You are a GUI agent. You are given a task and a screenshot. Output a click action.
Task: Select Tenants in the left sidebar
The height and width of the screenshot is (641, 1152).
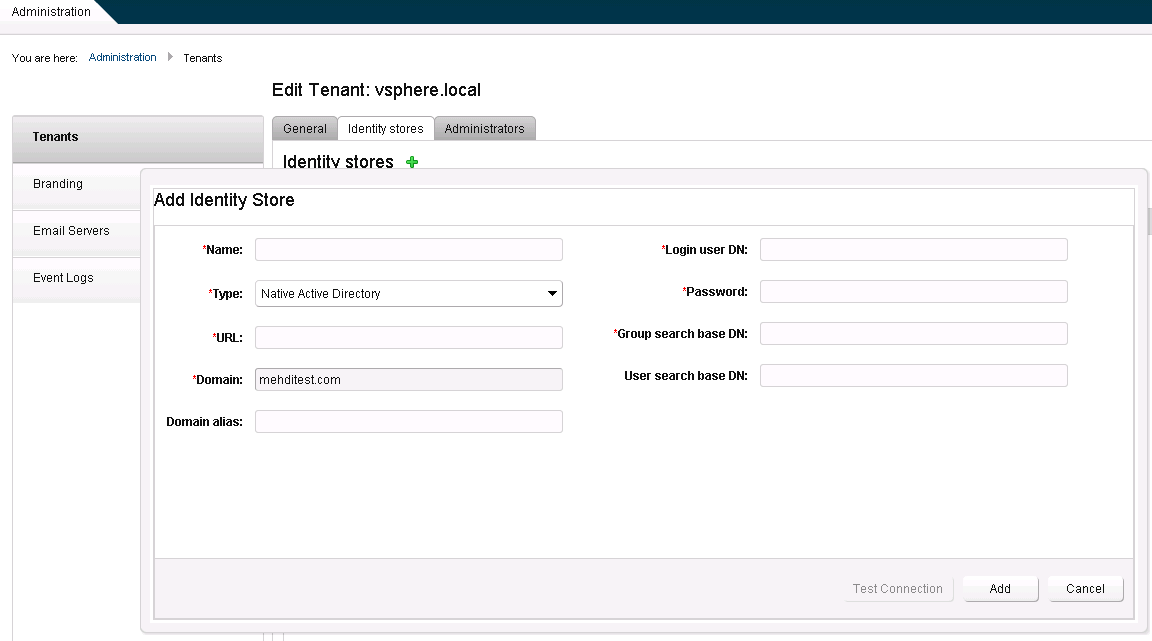56,137
